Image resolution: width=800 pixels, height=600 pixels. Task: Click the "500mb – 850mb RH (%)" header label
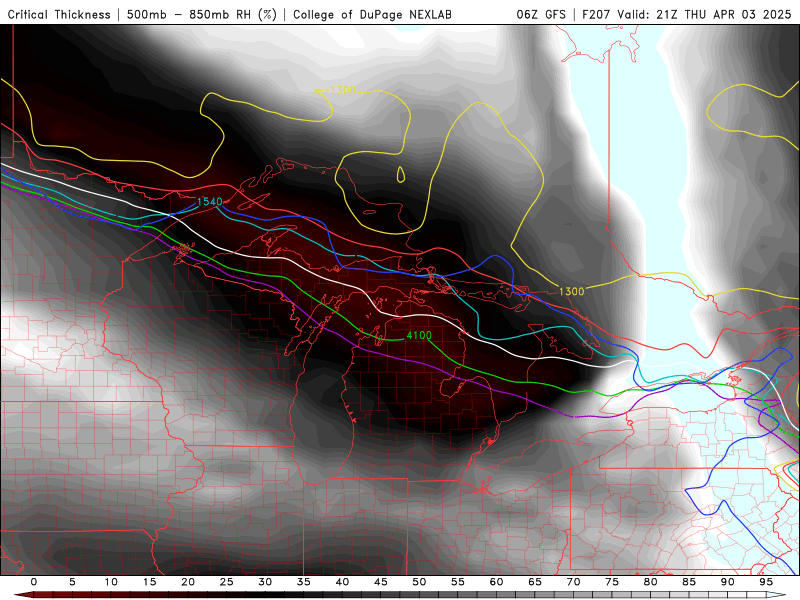click(x=202, y=14)
